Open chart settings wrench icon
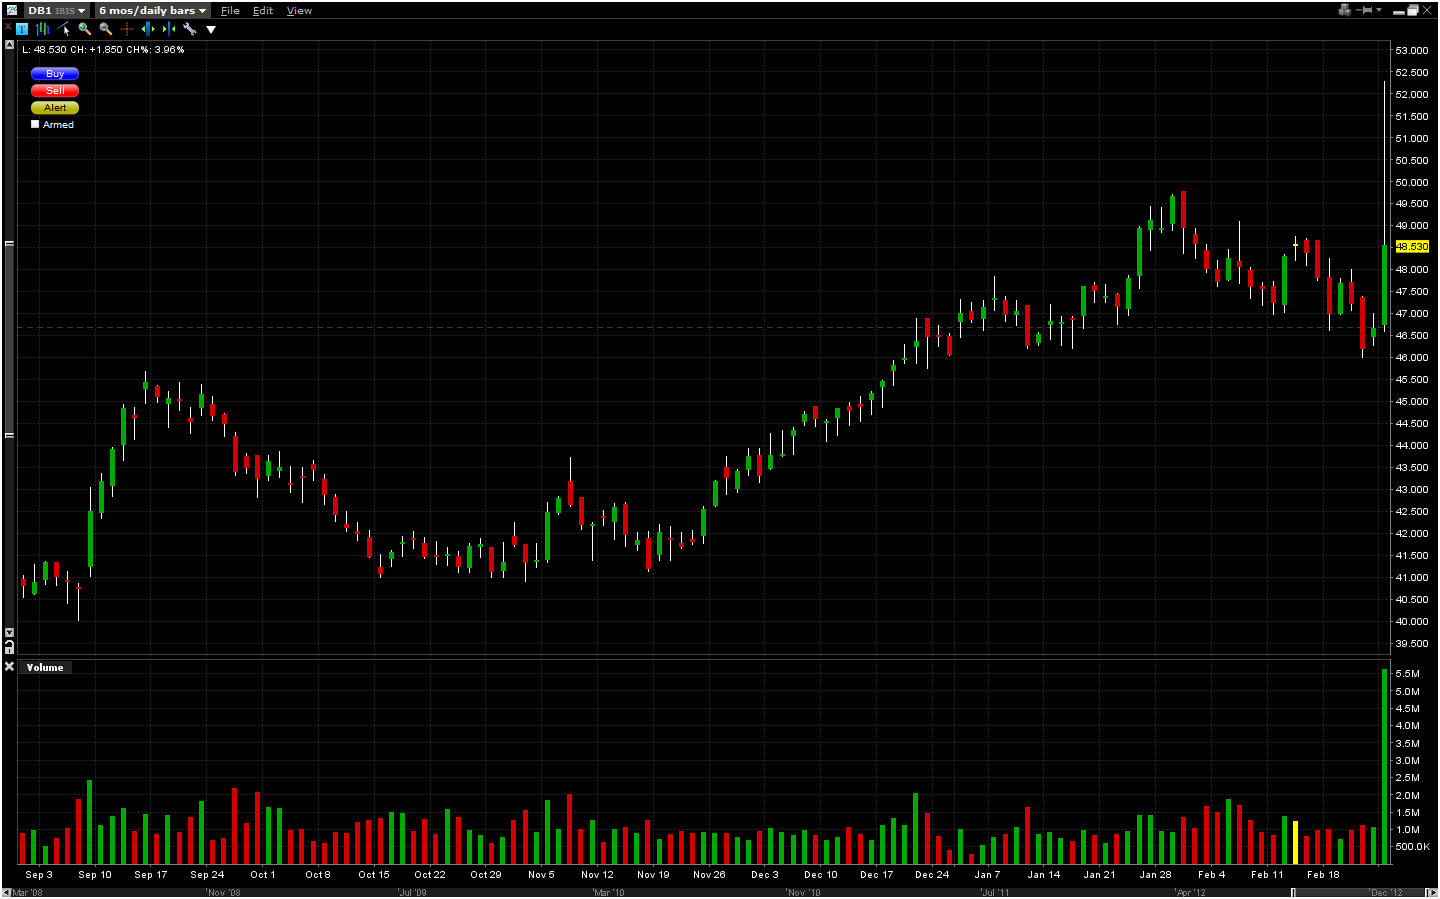 pos(190,29)
